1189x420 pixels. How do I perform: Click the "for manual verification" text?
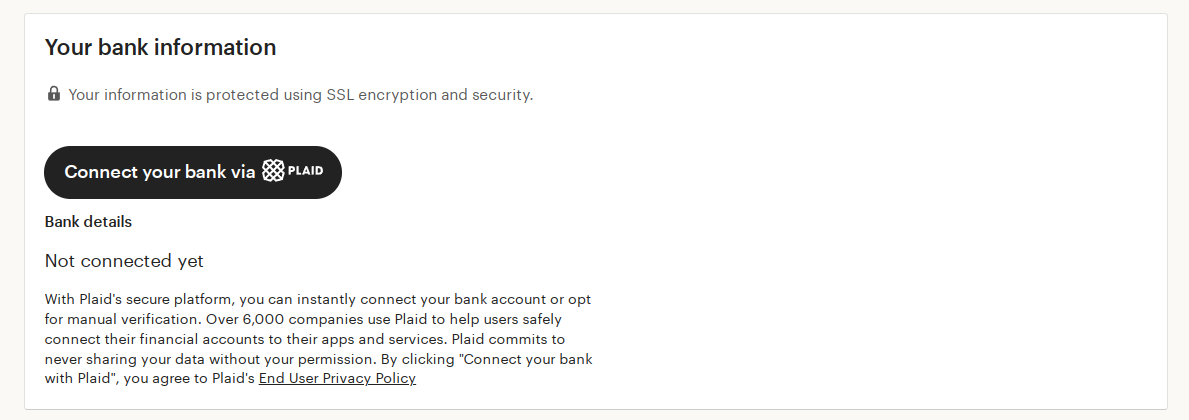[122, 319]
